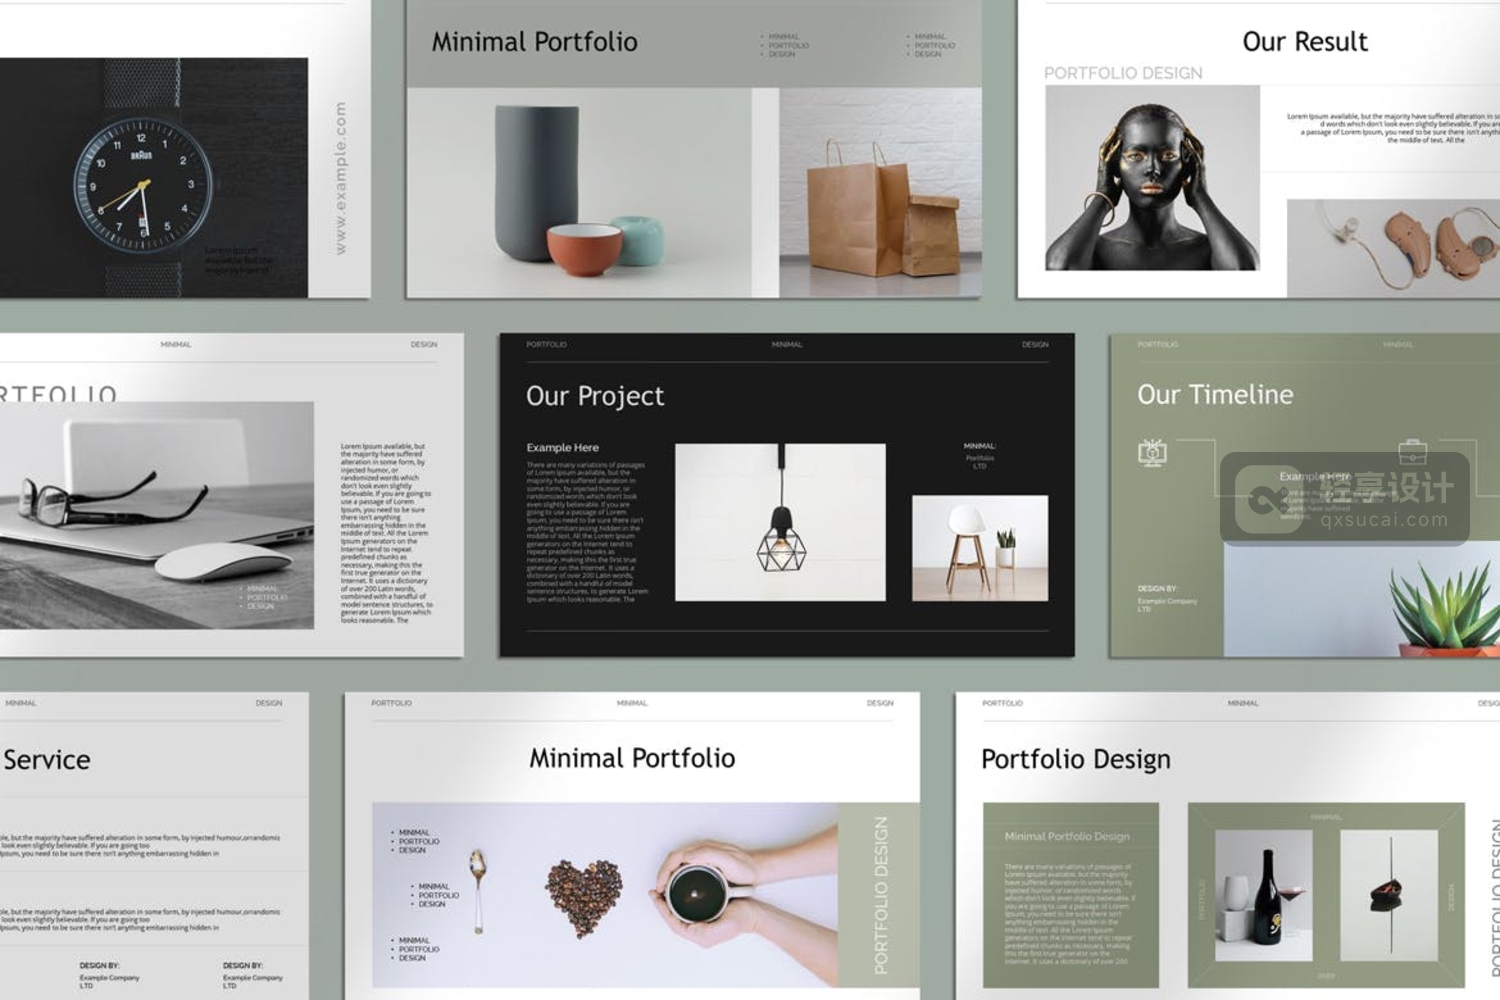
Task: Select the wine bottle and glass photo
Action: (x=1263, y=895)
